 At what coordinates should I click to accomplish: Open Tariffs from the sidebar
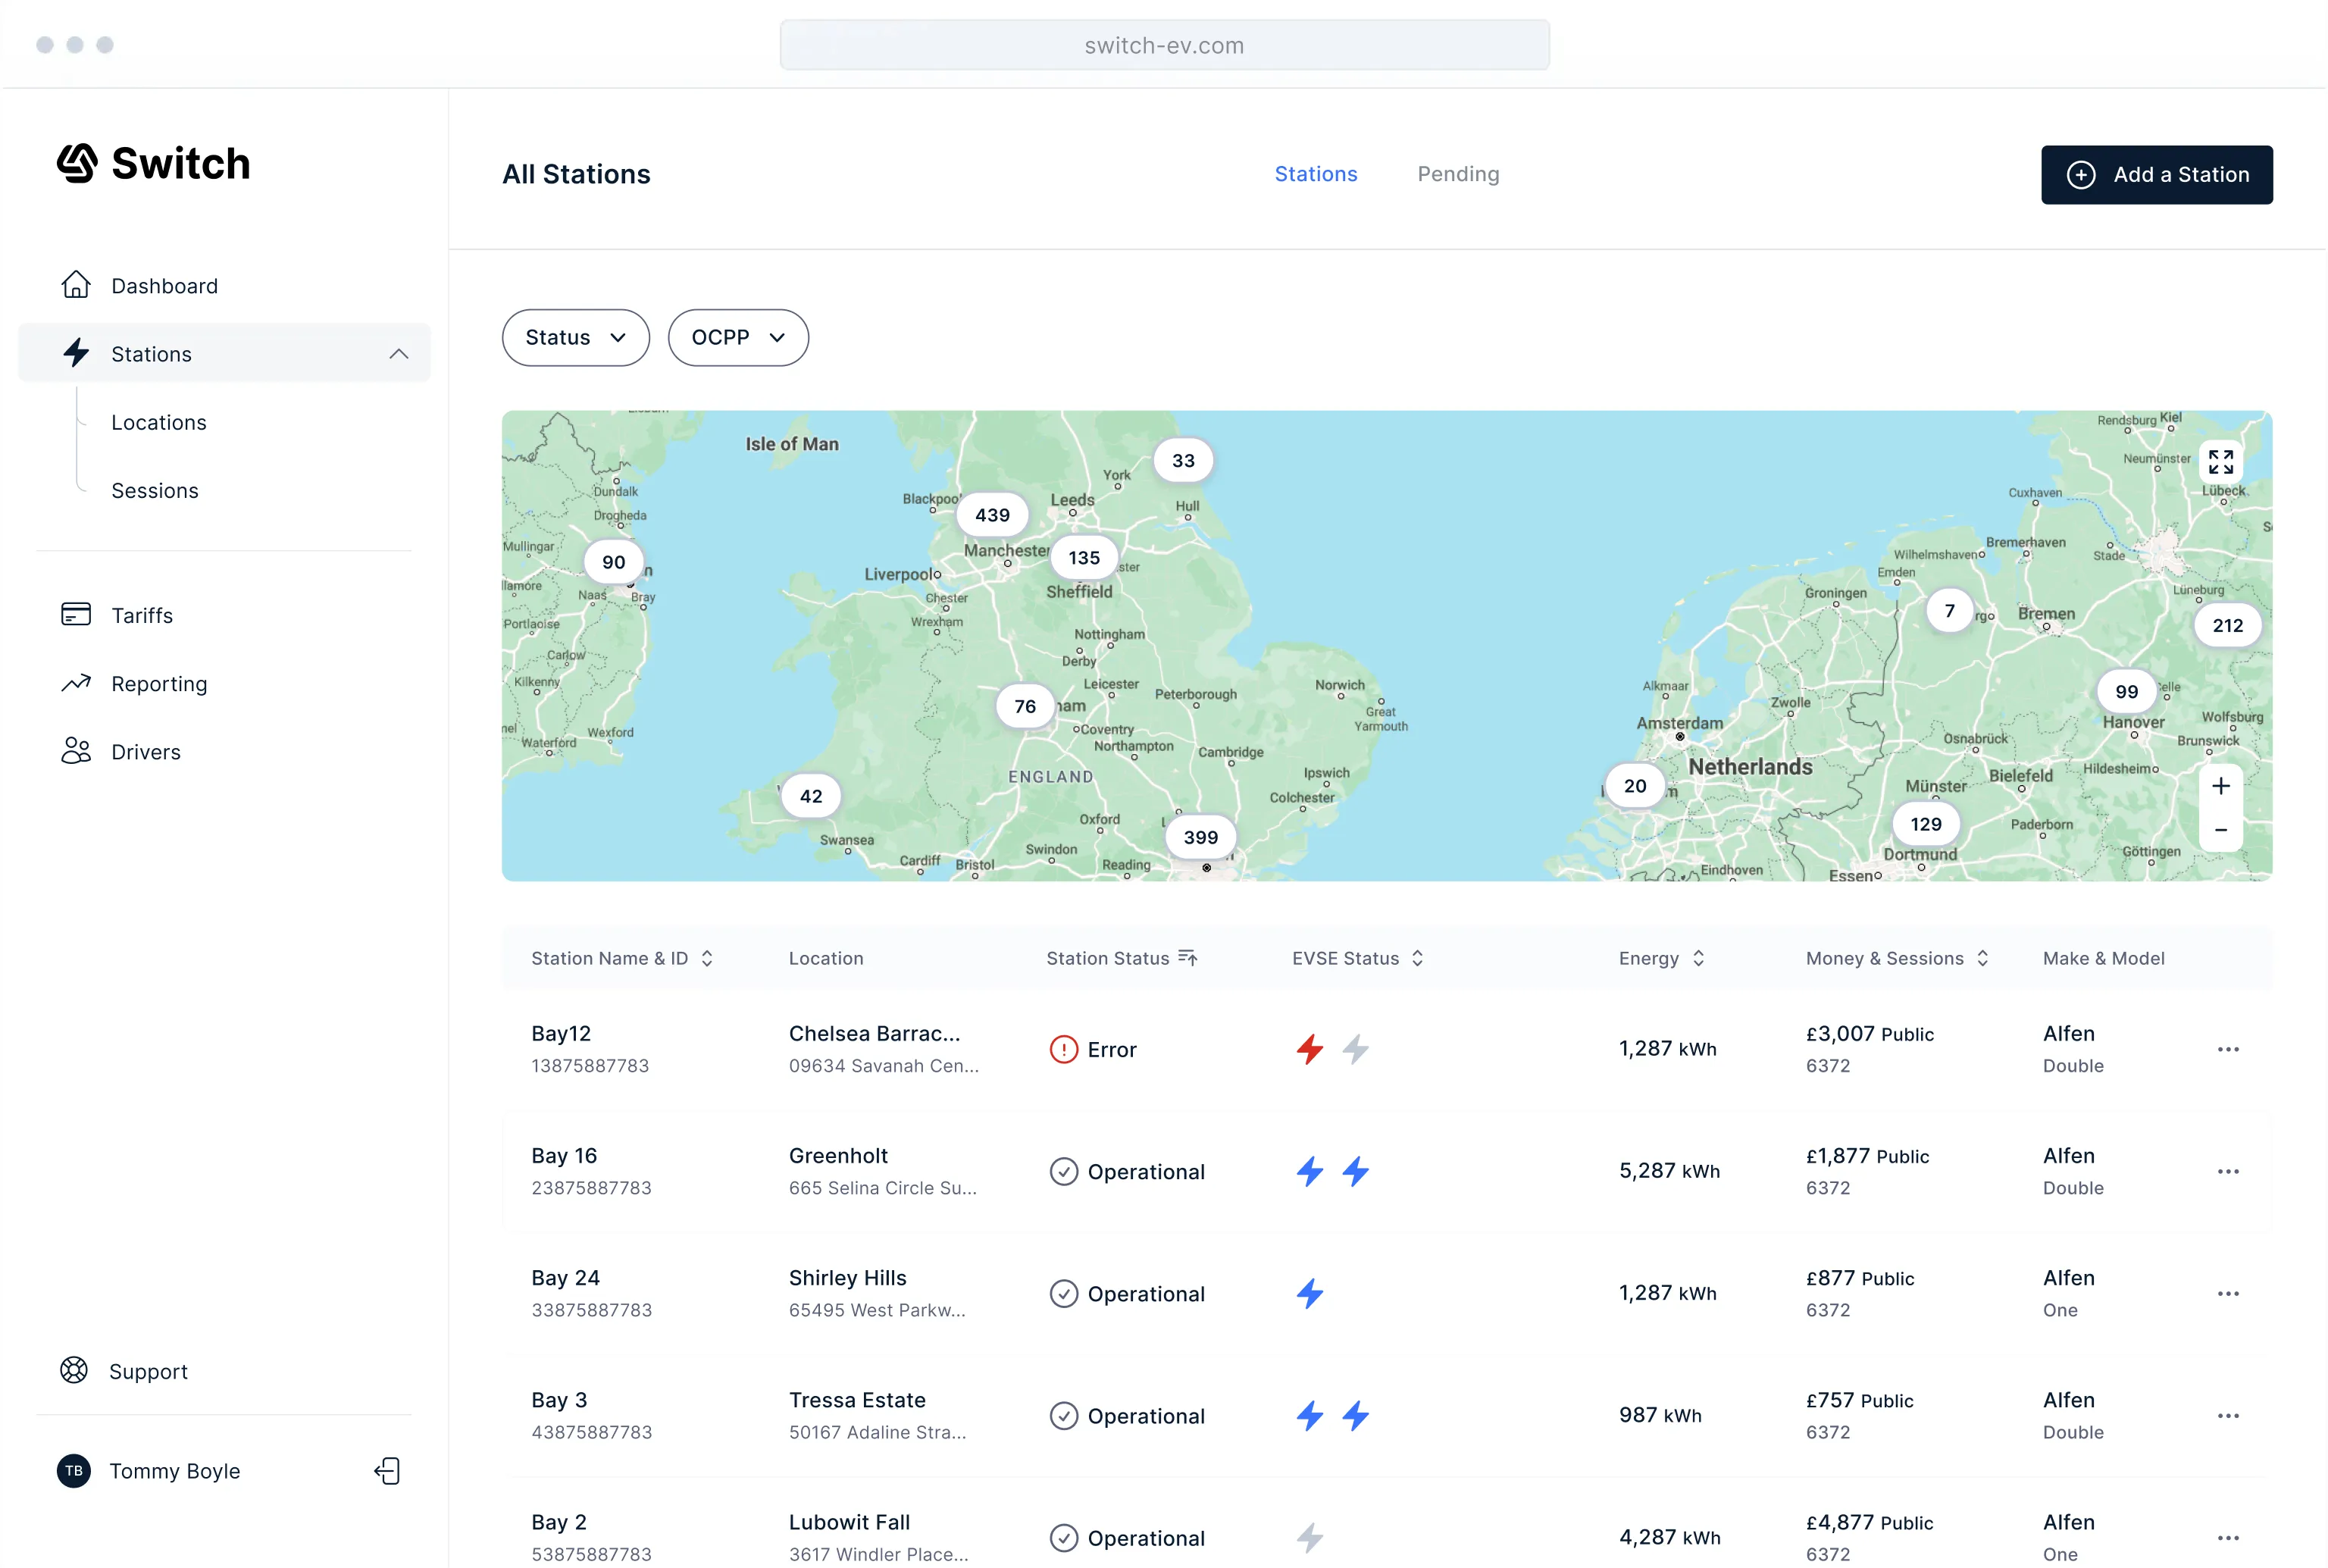tap(141, 615)
